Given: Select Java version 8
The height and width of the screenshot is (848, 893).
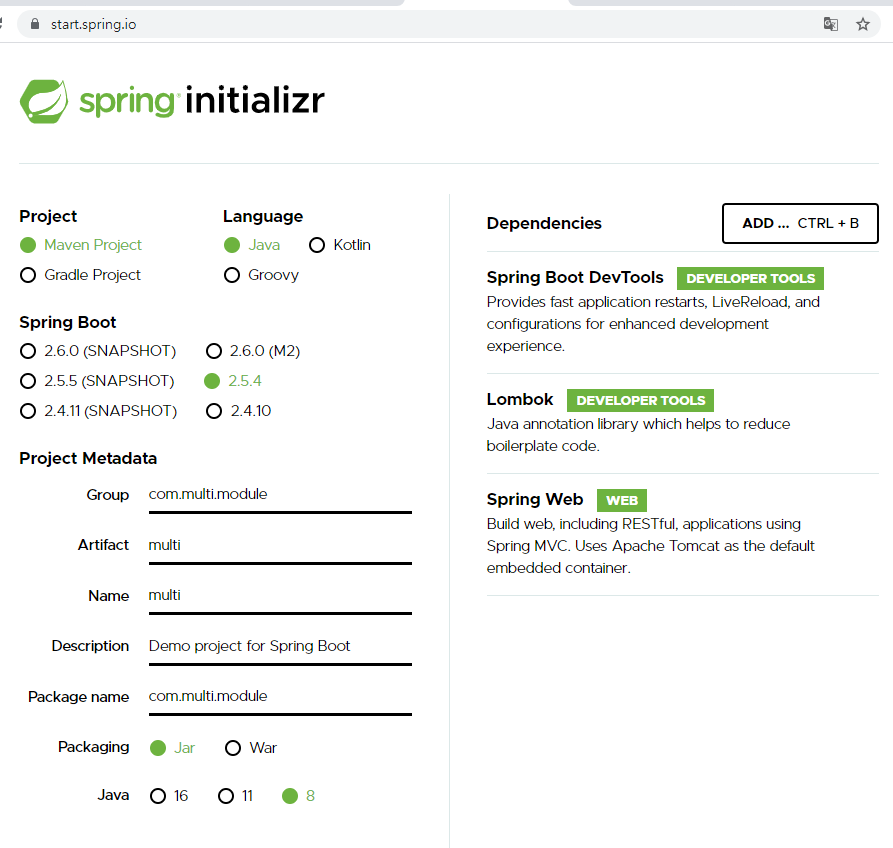Looking at the screenshot, I should tap(290, 796).
